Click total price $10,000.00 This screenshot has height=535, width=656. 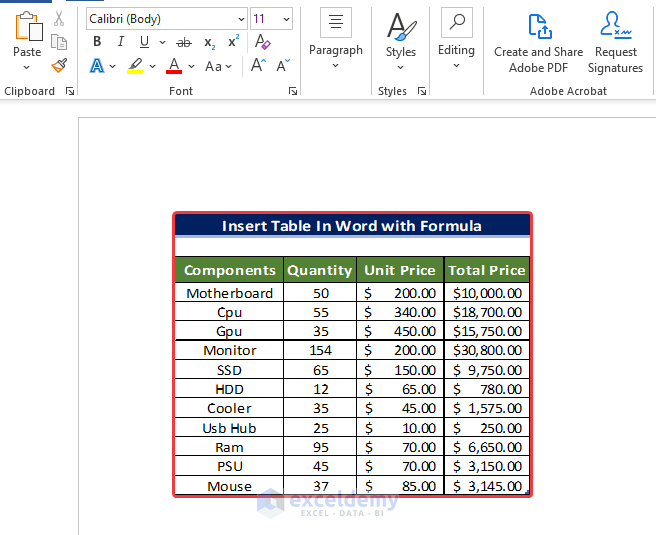(x=487, y=293)
